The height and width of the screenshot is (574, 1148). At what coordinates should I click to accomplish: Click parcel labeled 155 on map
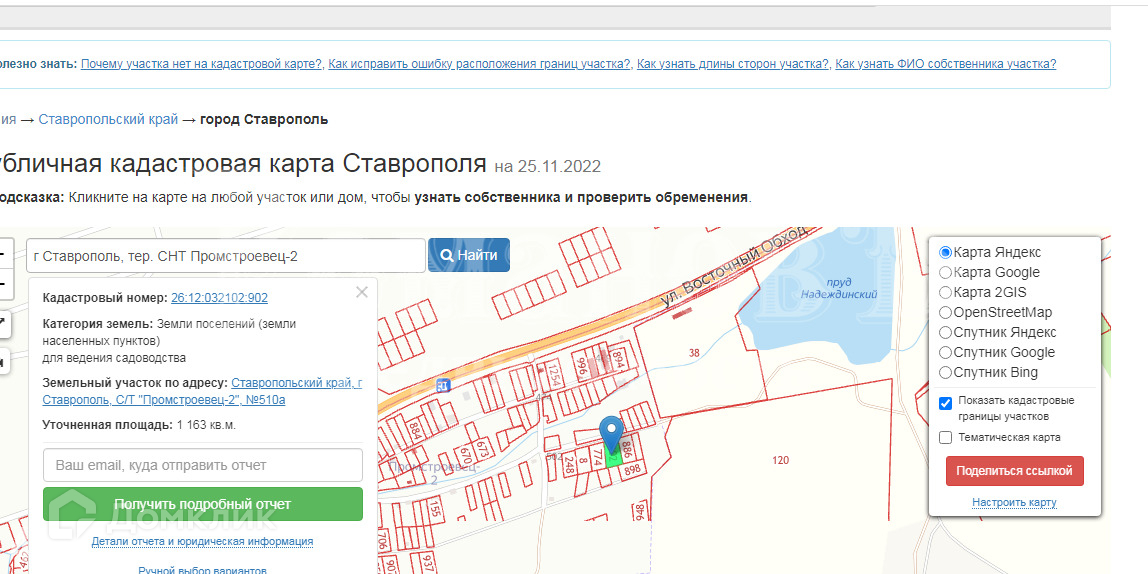(x=435, y=508)
